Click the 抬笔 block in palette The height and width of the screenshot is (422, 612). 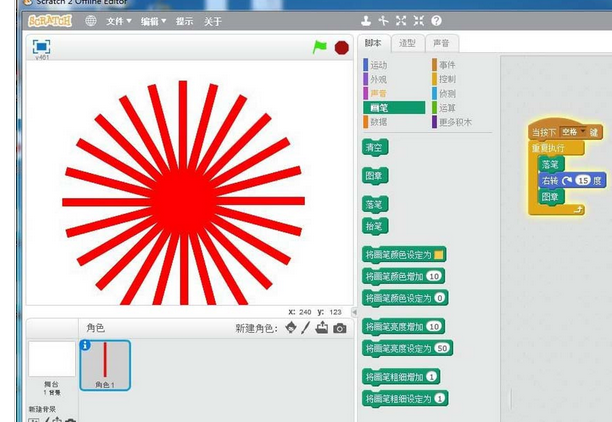coord(375,226)
